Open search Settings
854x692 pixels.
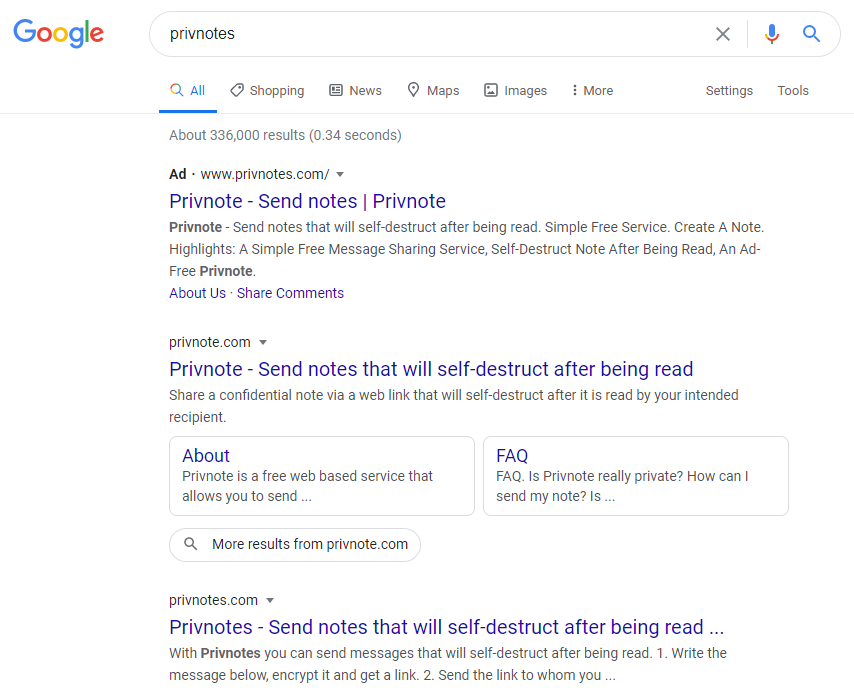click(729, 90)
